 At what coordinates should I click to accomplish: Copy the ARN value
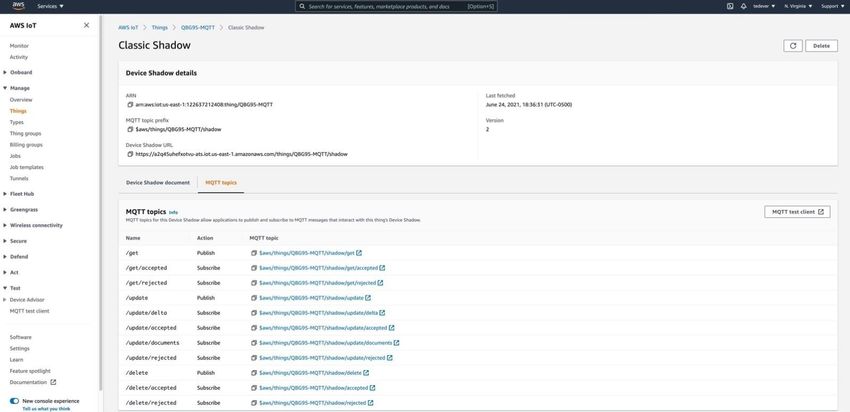[130, 105]
